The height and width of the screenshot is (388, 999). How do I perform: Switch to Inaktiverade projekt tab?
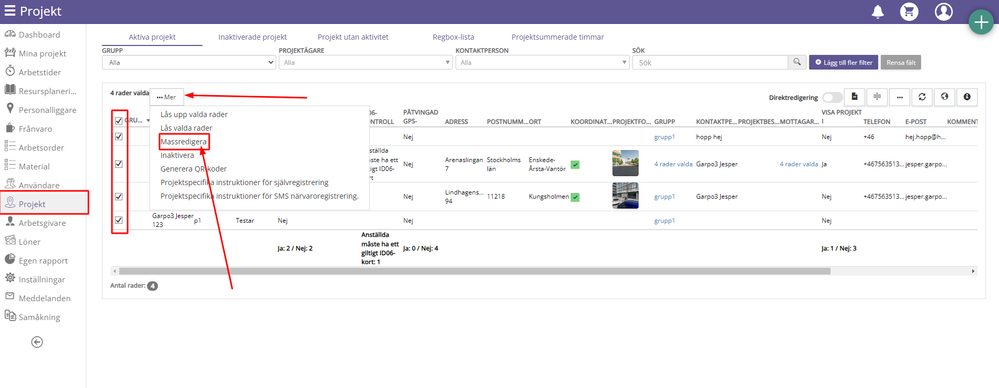pyautogui.click(x=252, y=37)
